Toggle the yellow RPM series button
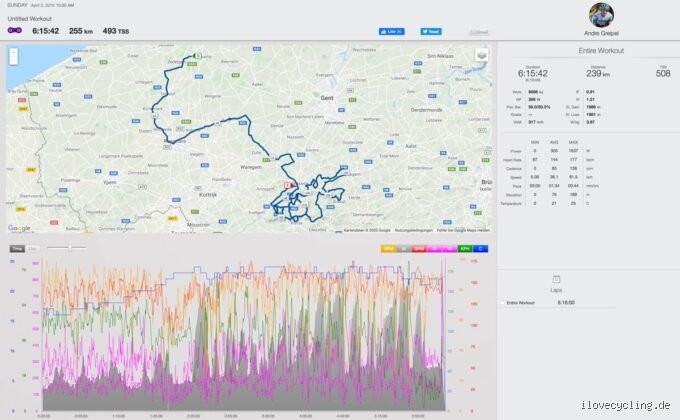 pos(389,249)
